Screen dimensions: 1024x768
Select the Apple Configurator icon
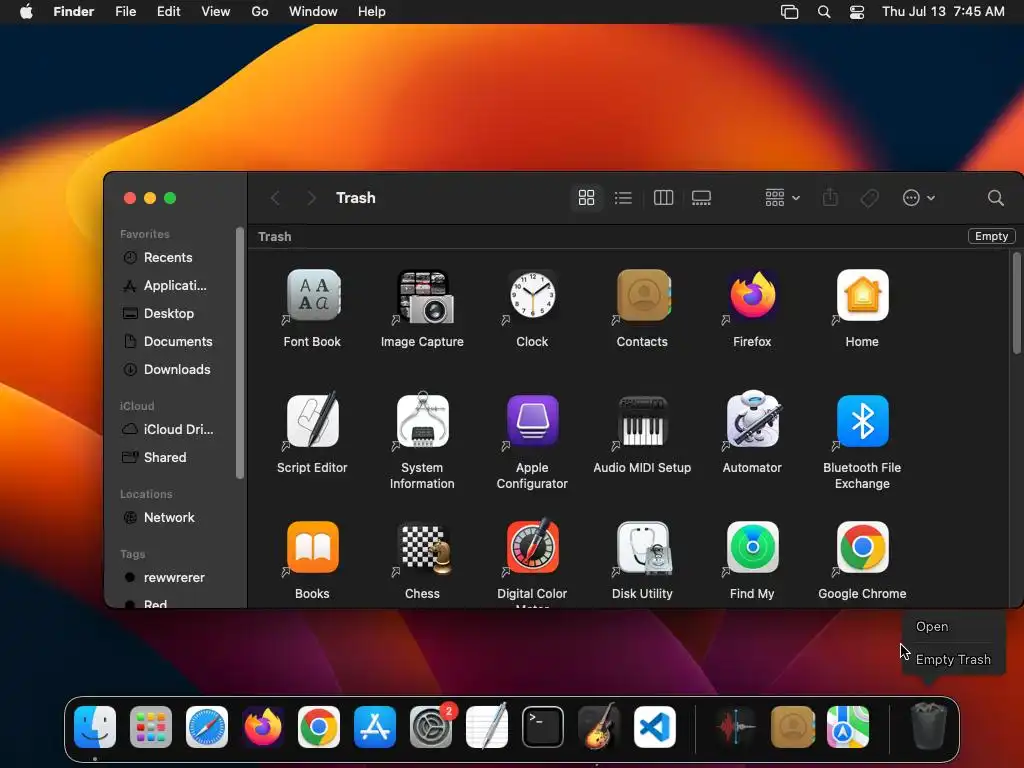coord(533,421)
